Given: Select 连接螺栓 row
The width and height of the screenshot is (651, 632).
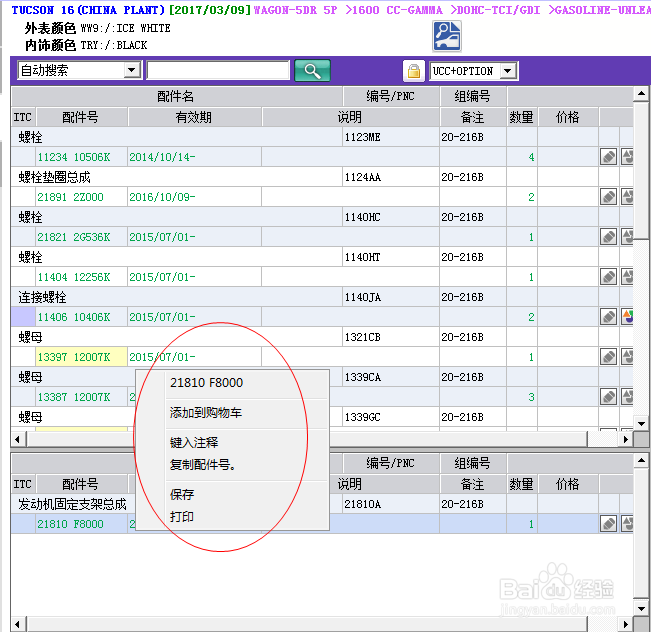Looking at the screenshot, I should (x=176, y=297).
